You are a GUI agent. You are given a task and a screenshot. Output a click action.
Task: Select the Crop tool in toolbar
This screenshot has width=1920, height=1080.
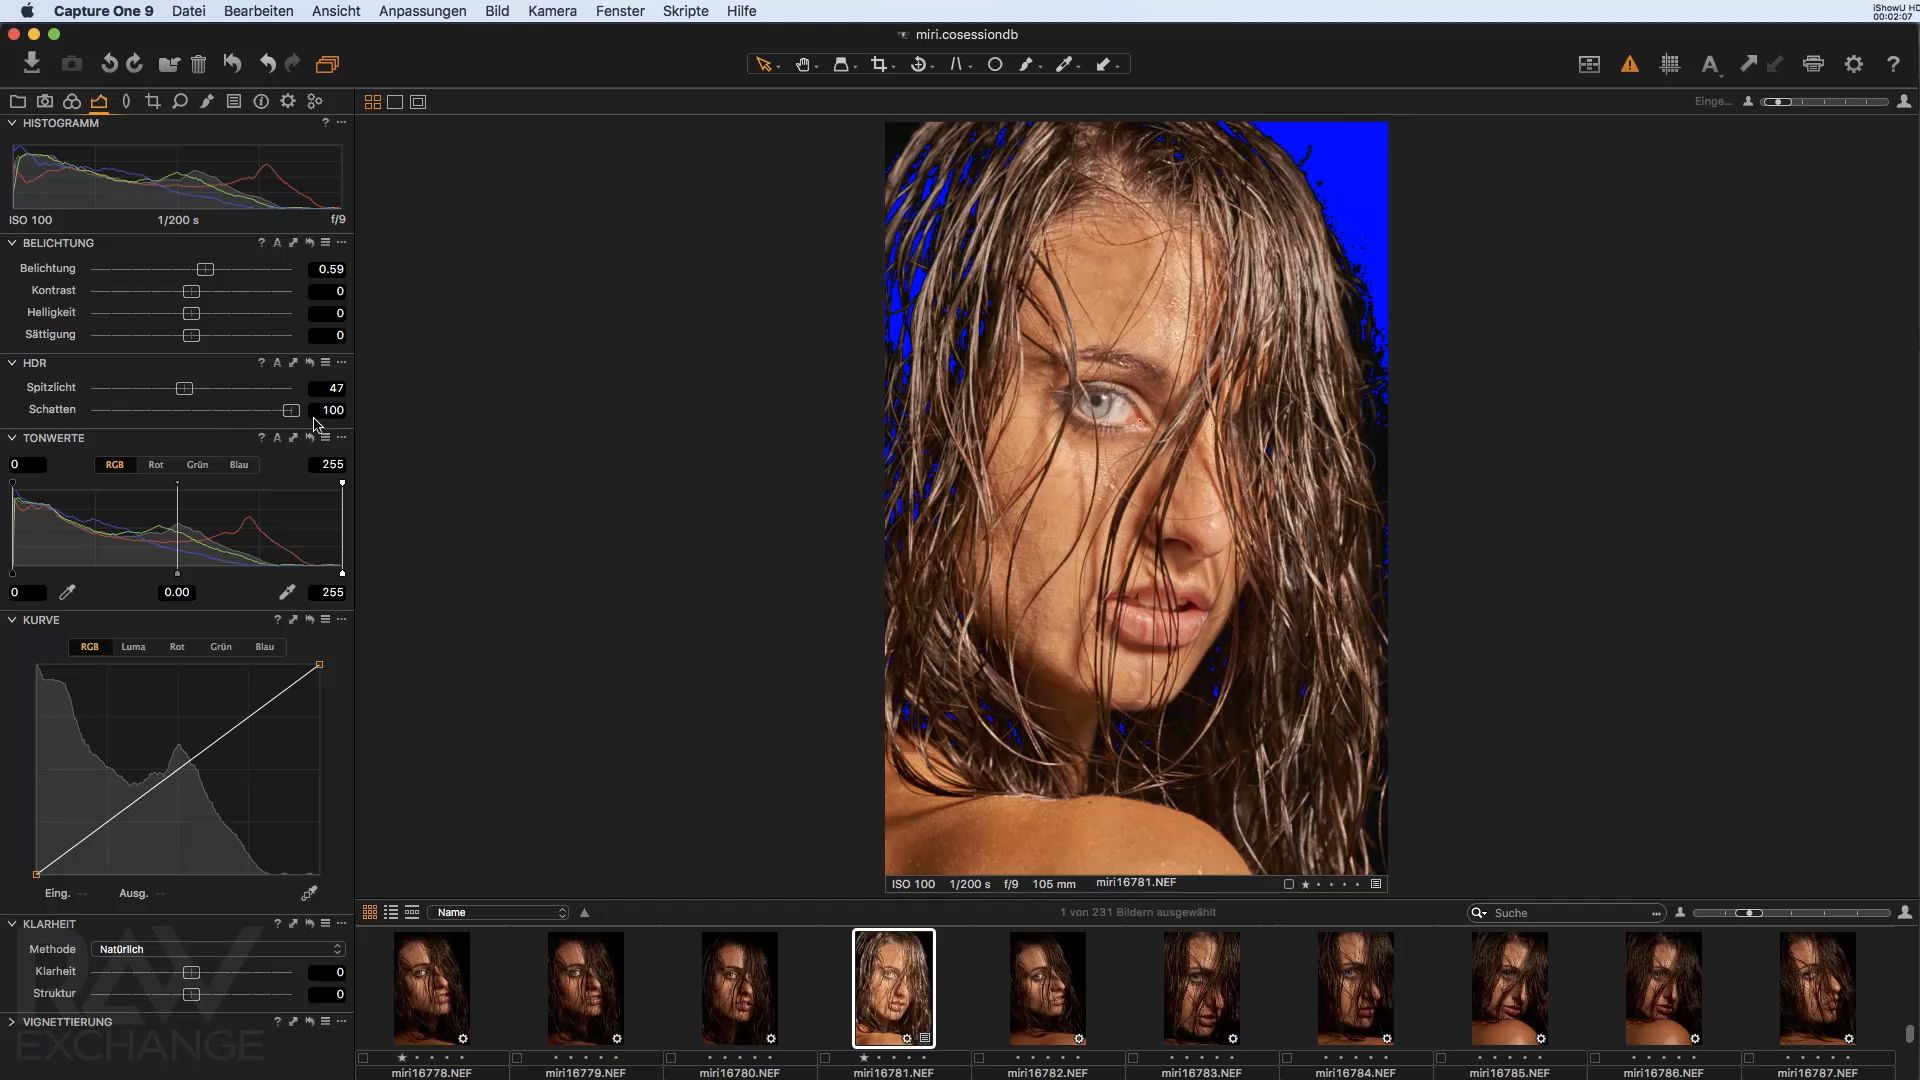tap(879, 64)
